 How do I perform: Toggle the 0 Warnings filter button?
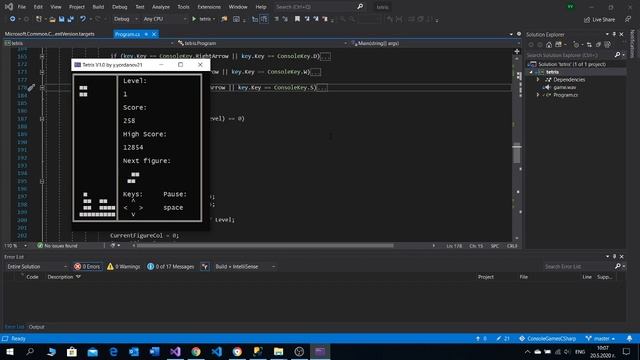[123, 267]
